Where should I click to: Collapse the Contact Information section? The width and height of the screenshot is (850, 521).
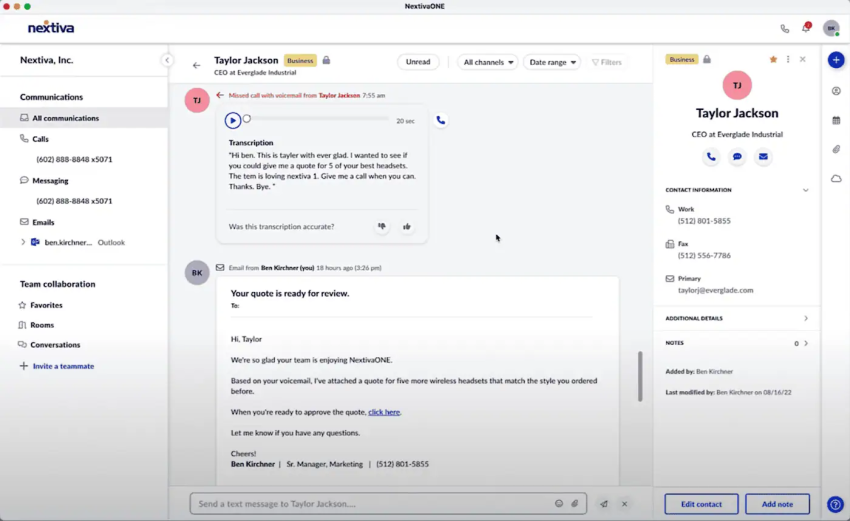click(x=806, y=190)
